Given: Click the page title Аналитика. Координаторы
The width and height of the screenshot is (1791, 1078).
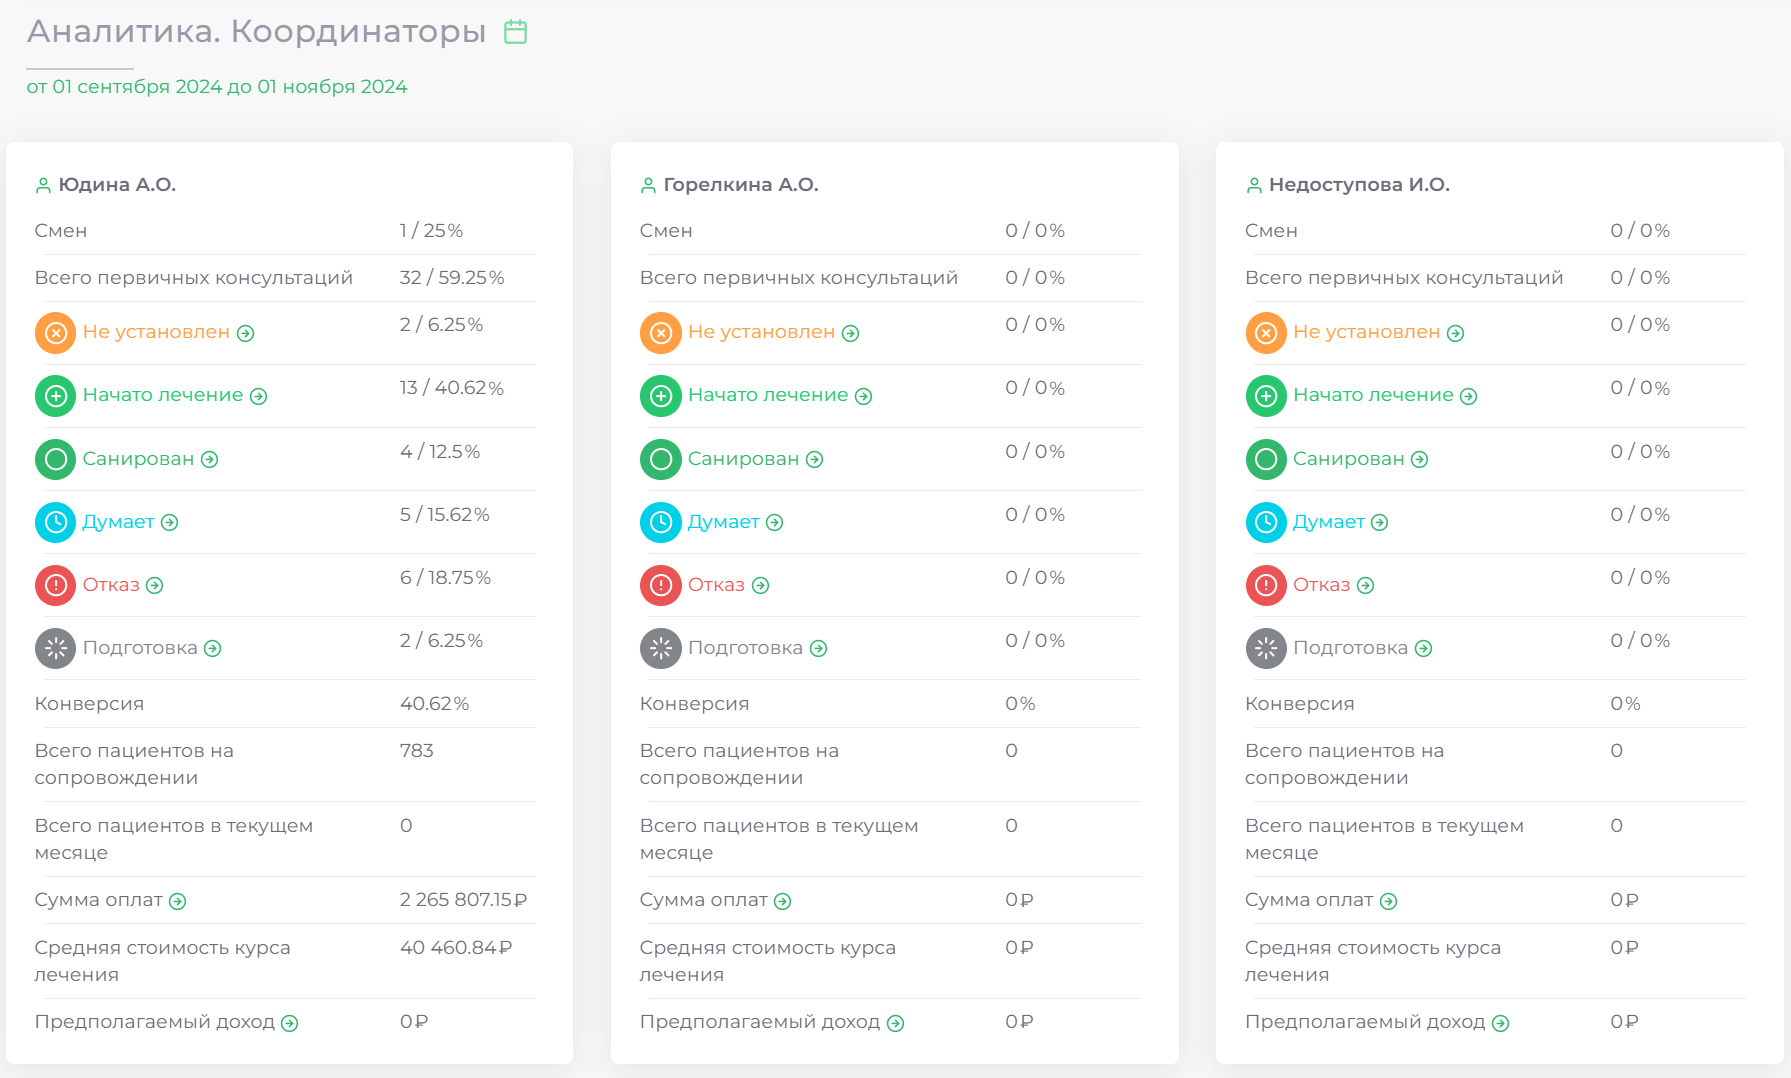Looking at the screenshot, I should [256, 32].
